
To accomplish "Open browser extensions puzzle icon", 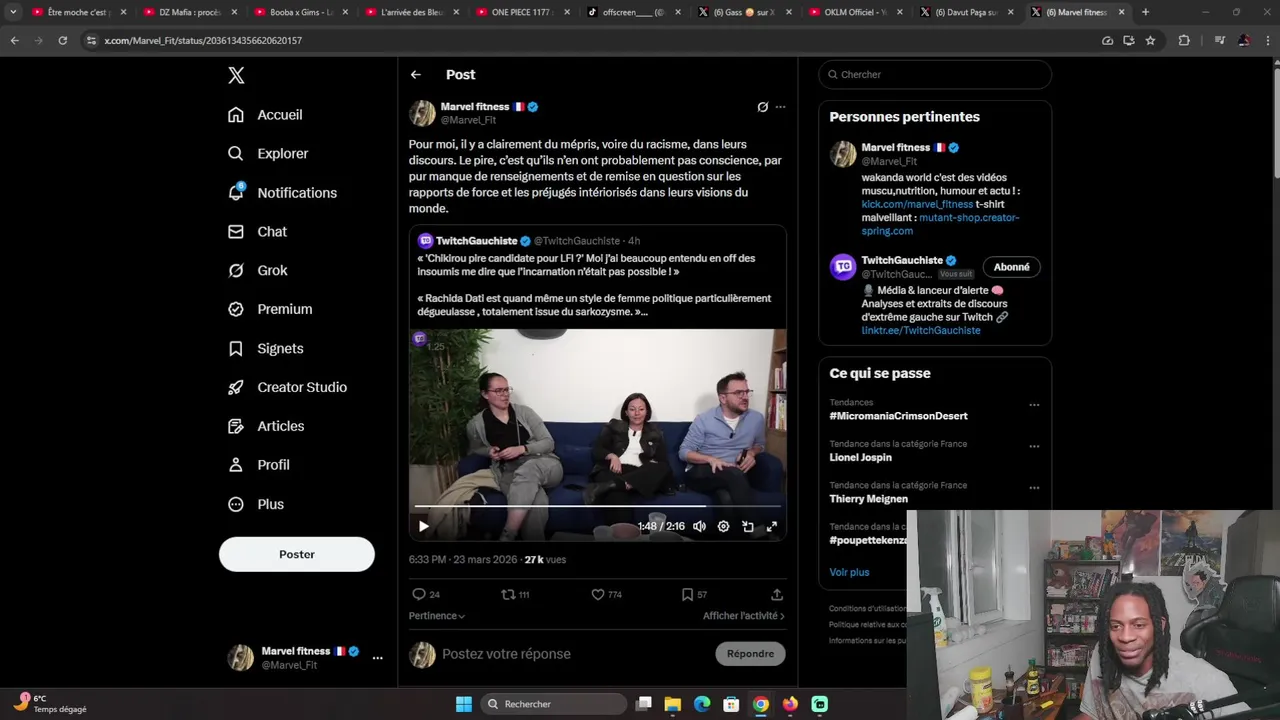I will tap(1184, 40).
